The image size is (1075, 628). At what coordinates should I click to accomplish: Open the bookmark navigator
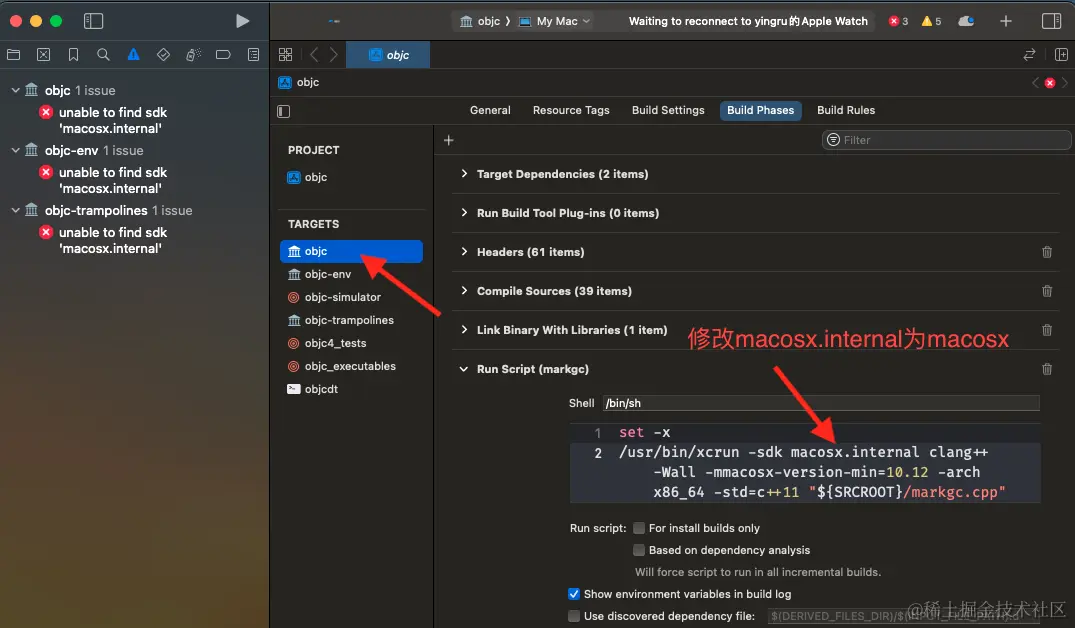coord(73,55)
